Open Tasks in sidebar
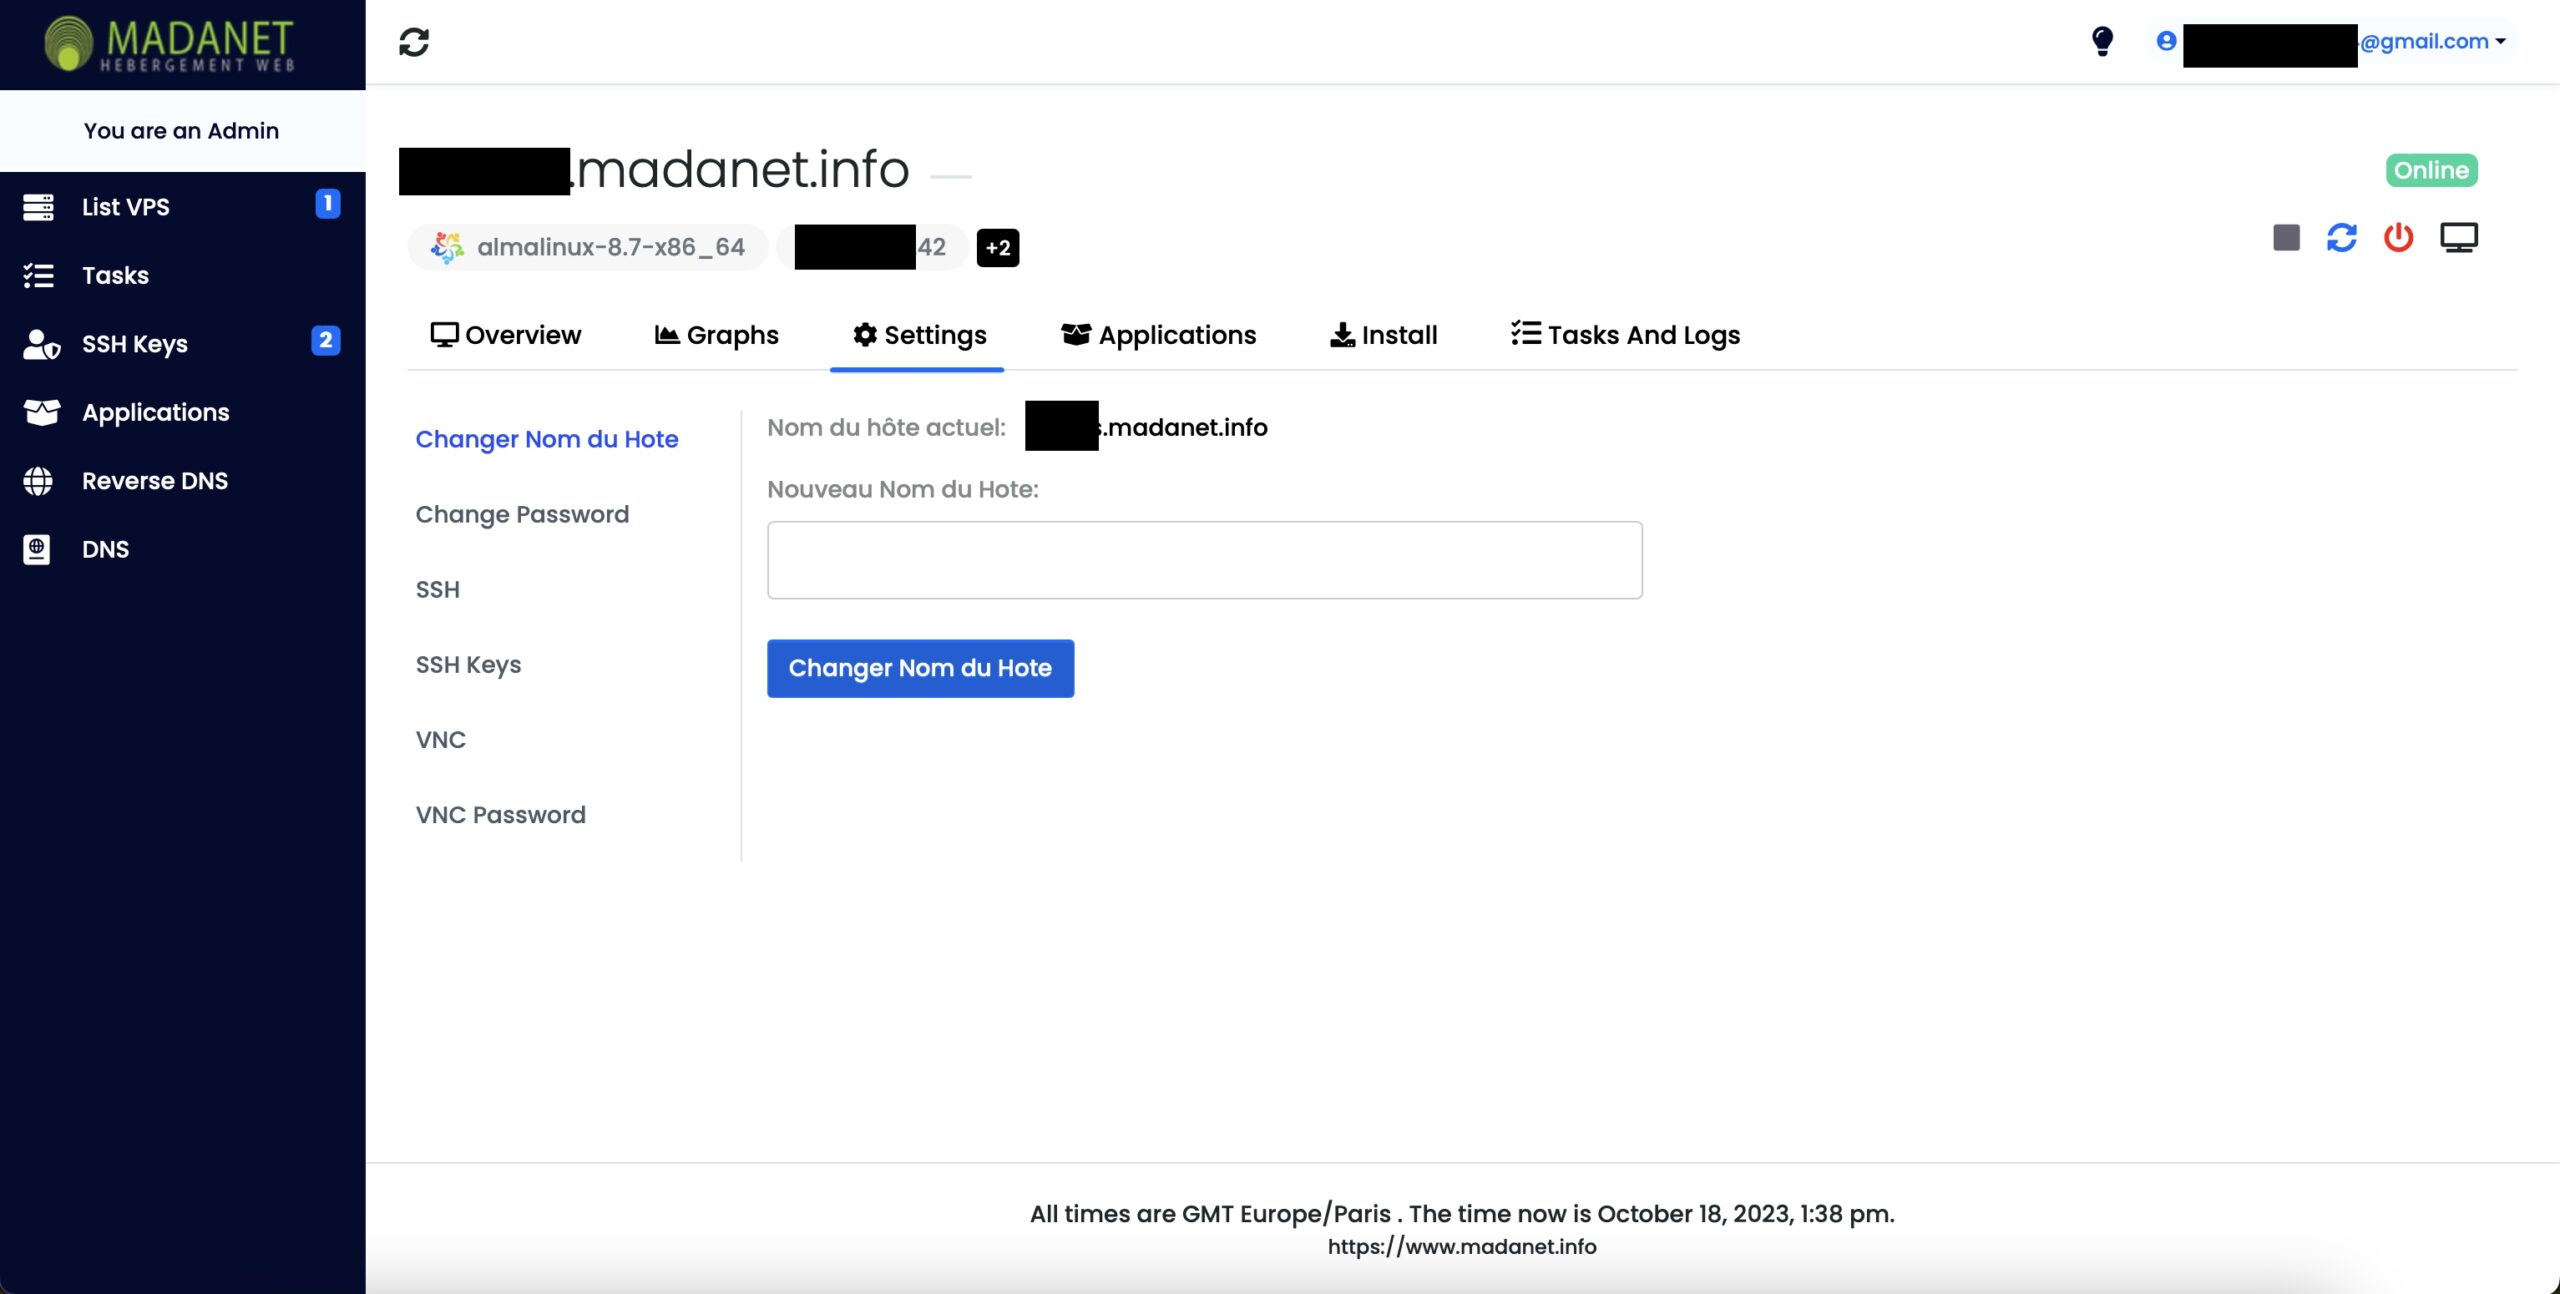 point(182,275)
